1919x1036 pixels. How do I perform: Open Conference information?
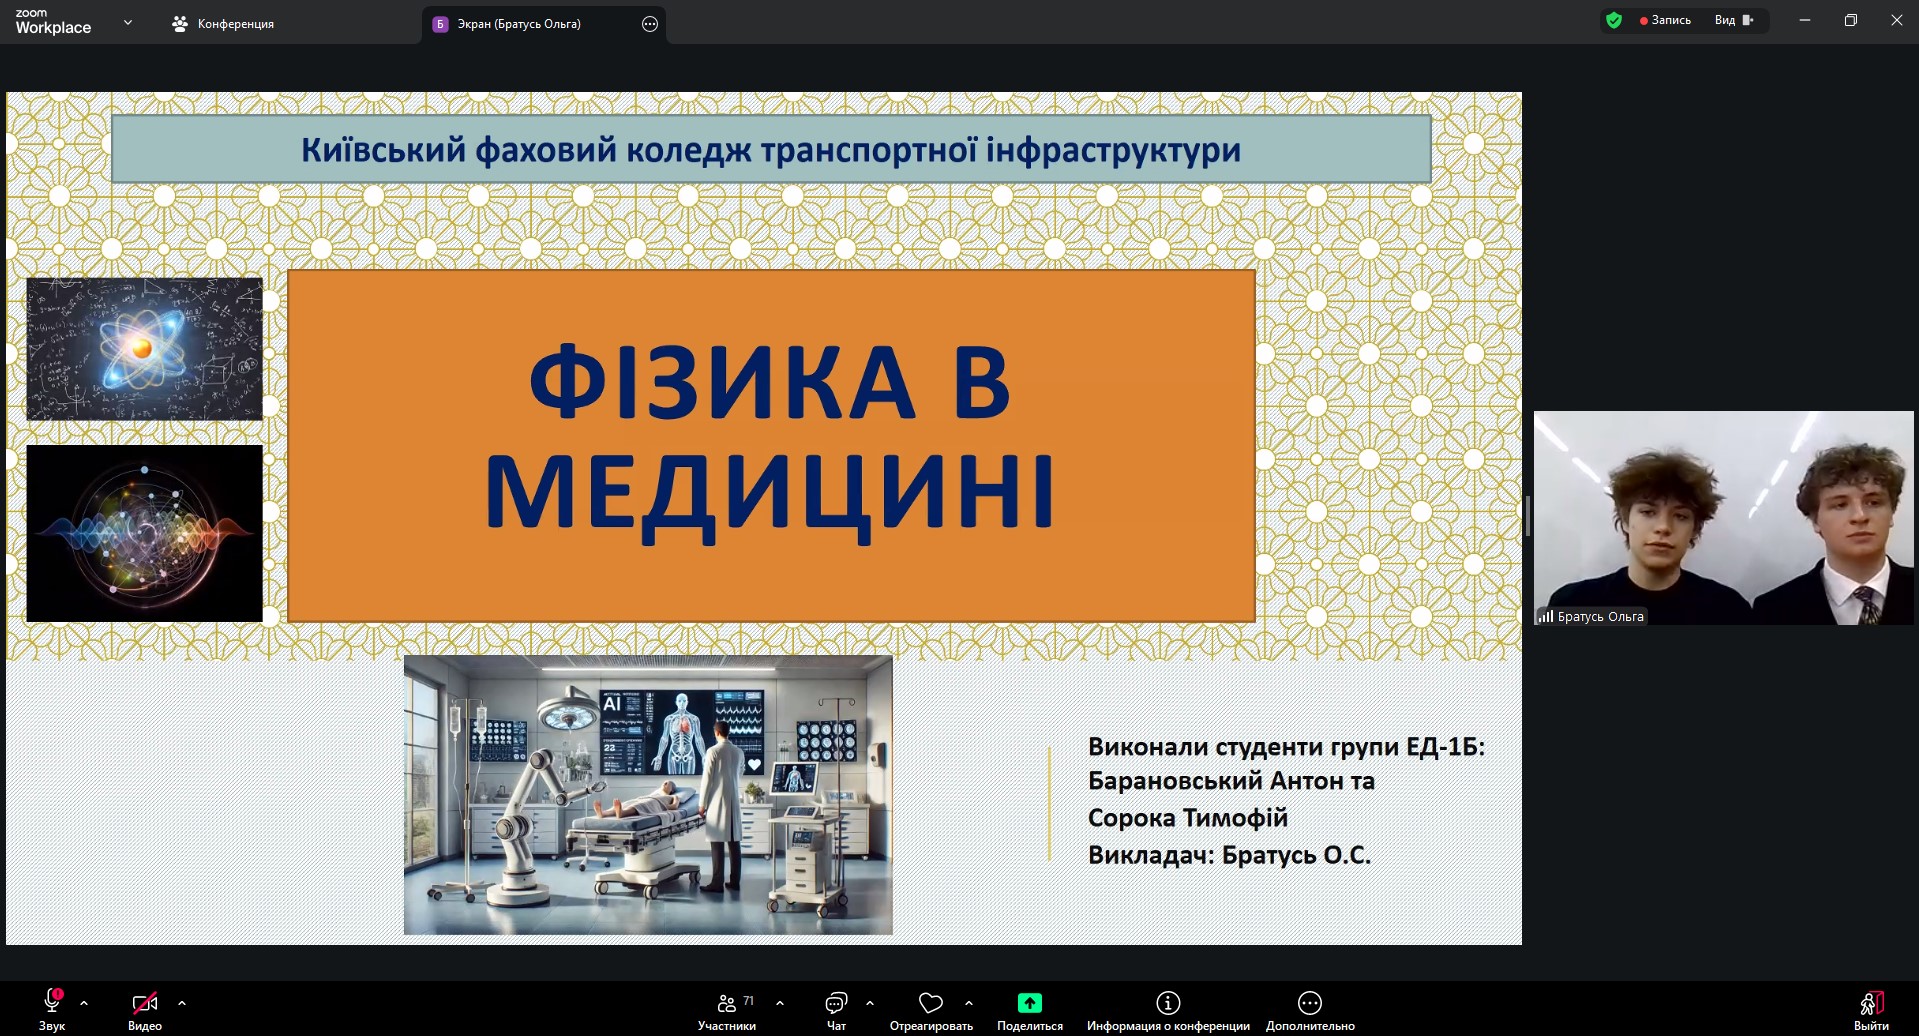[x=1168, y=1003]
